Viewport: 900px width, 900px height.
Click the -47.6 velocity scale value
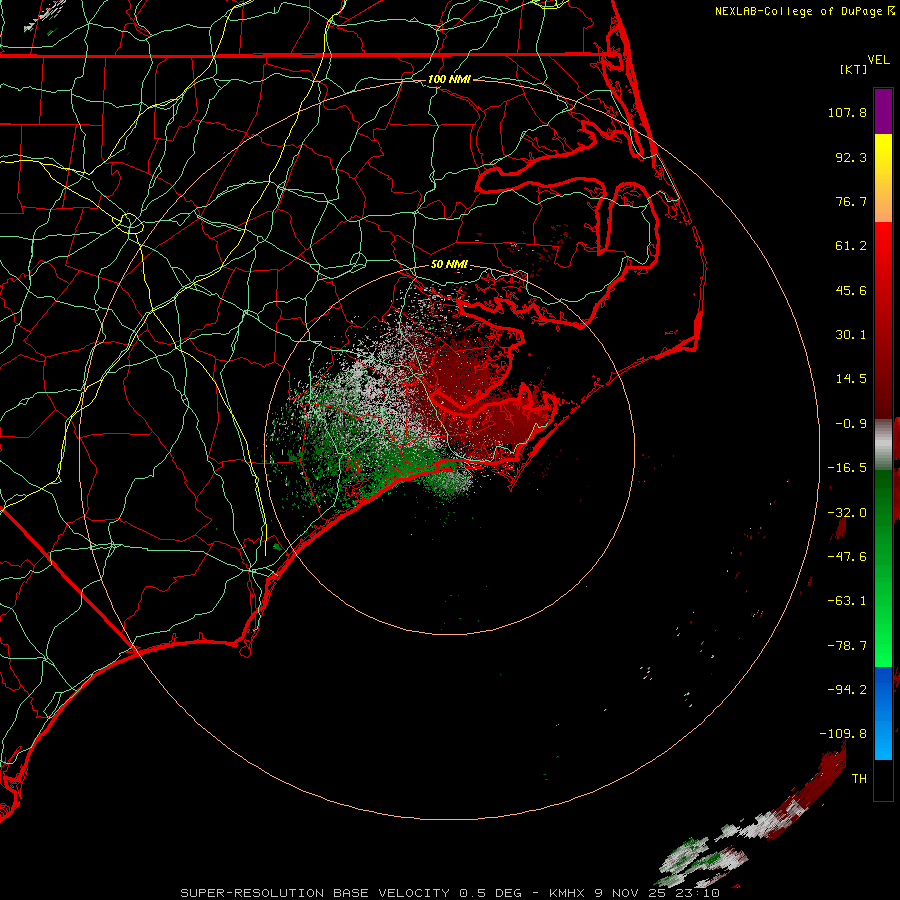click(847, 557)
